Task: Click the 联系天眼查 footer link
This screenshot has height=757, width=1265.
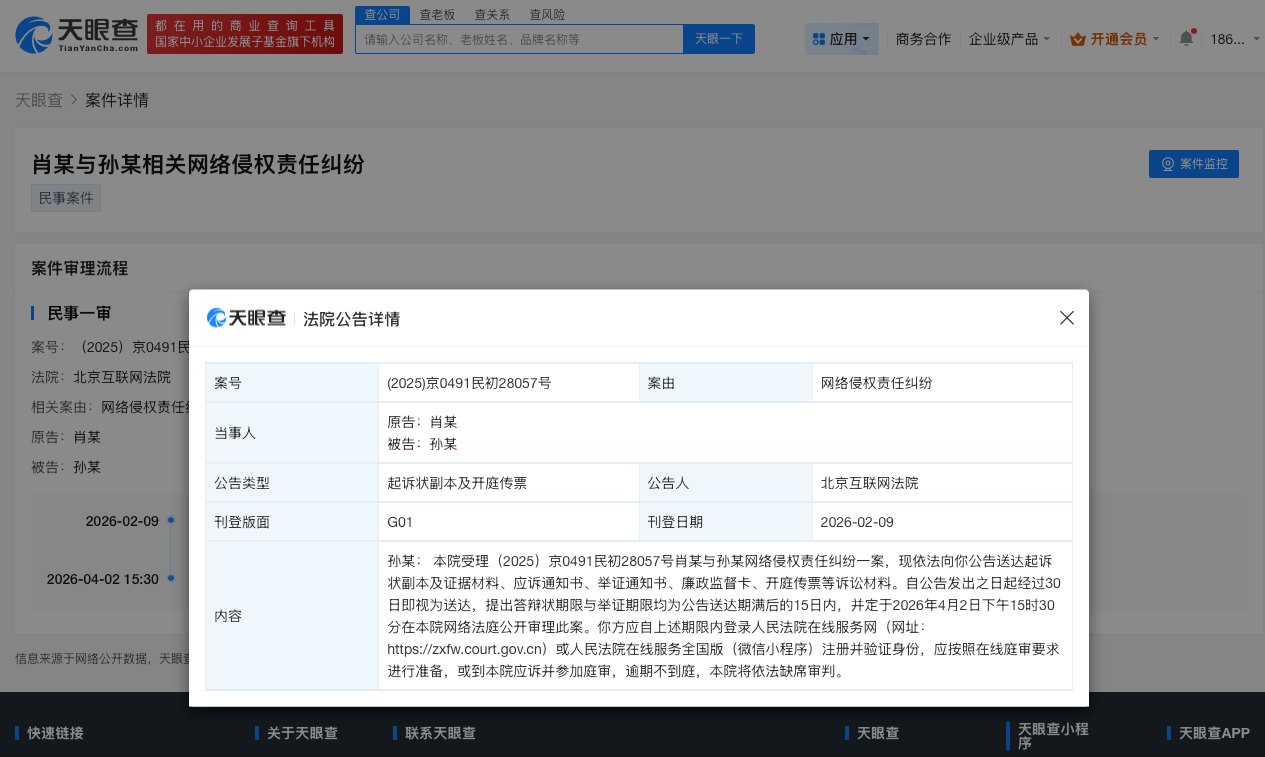Action: click(x=440, y=733)
